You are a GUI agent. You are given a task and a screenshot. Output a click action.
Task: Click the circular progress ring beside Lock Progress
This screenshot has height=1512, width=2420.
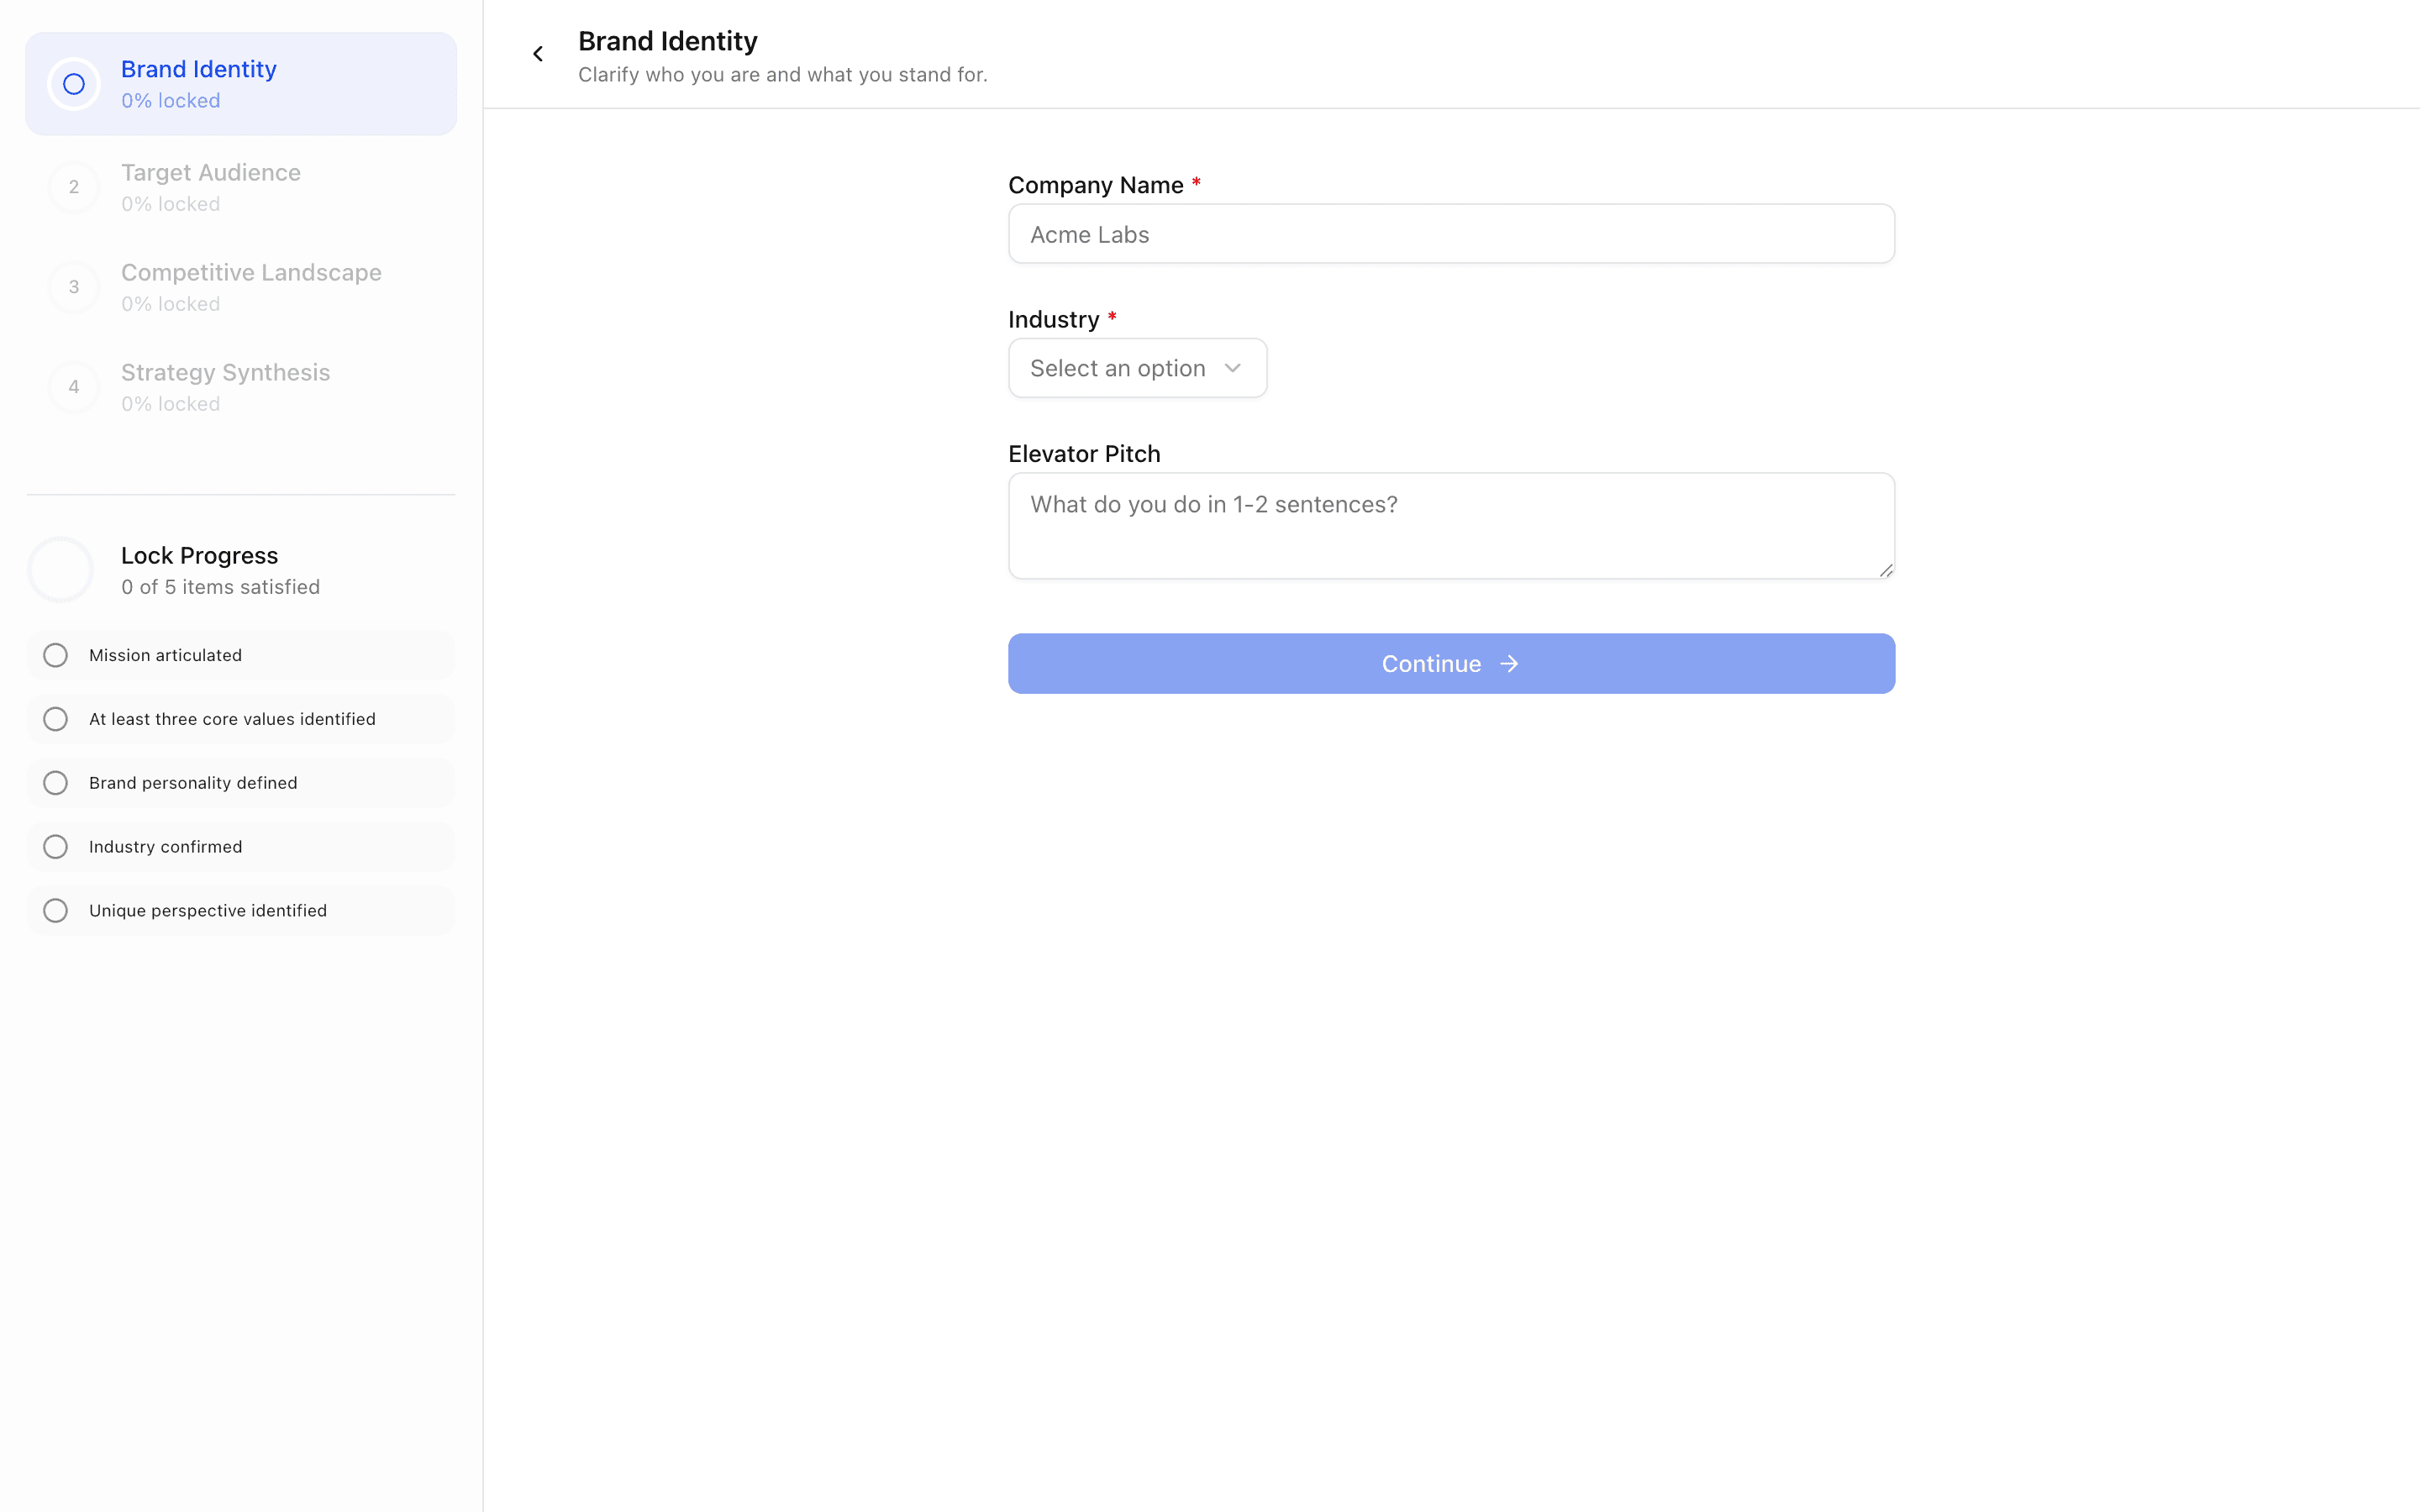[x=60, y=568]
